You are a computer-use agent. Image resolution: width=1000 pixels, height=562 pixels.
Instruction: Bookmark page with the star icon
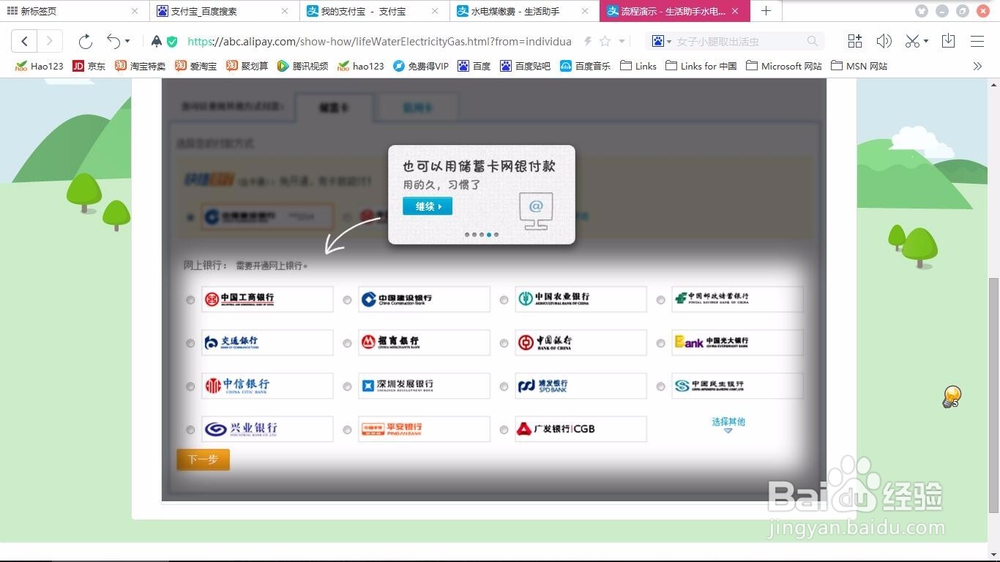click(605, 41)
